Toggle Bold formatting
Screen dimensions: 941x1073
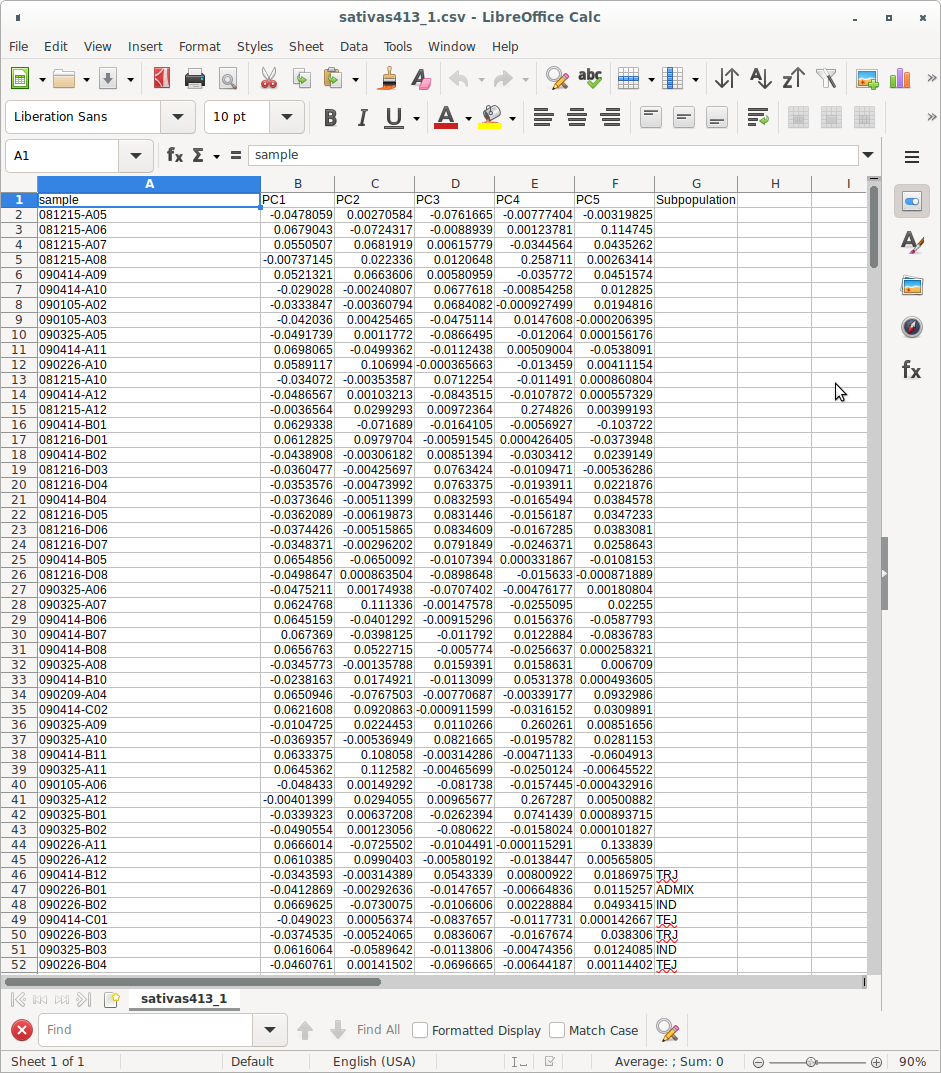[330, 117]
